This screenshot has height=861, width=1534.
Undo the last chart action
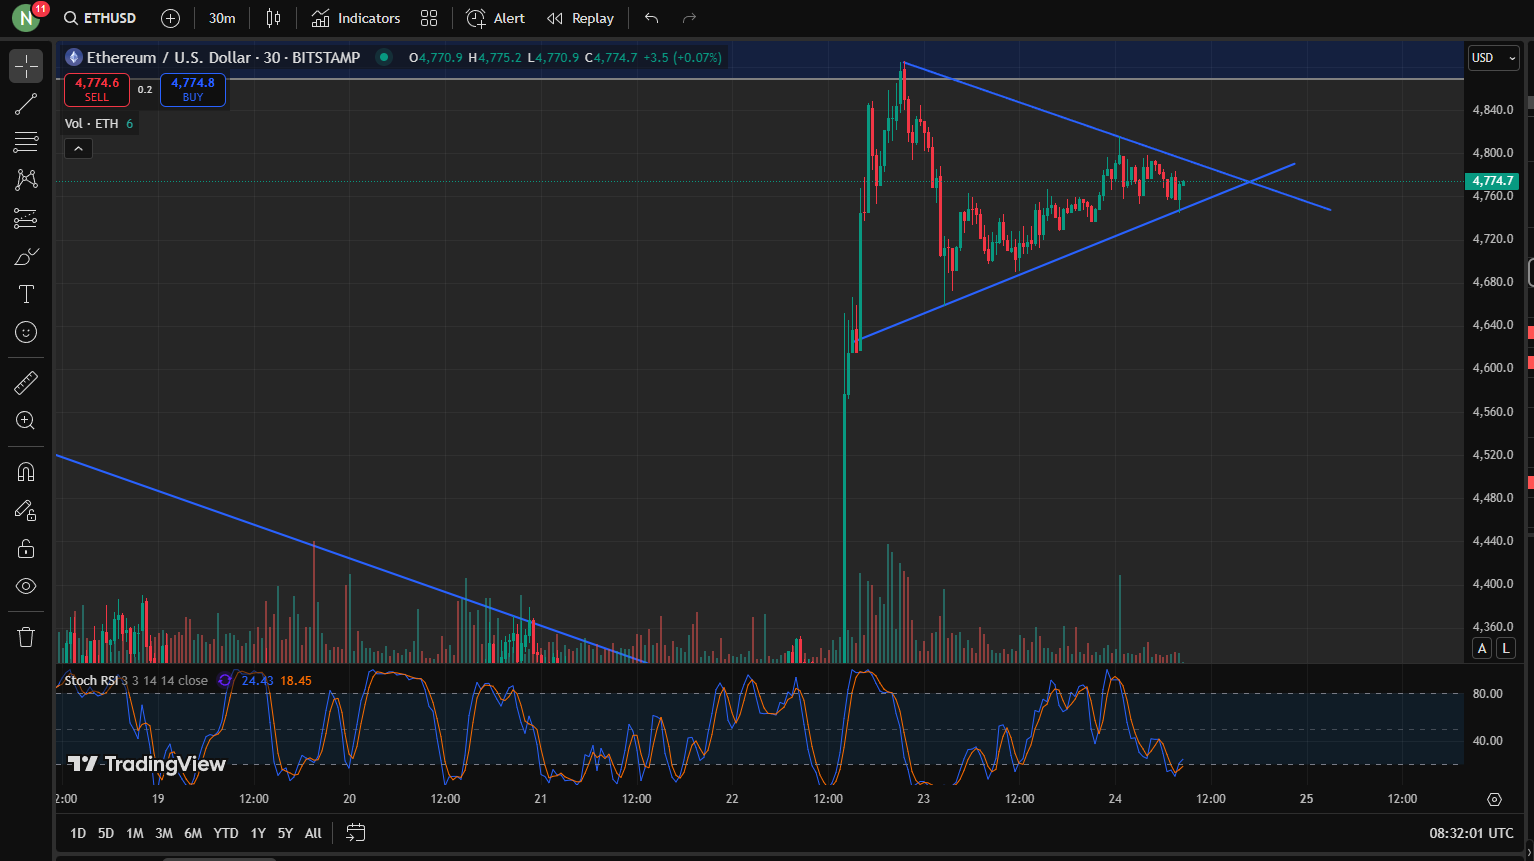(x=652, y=18)
